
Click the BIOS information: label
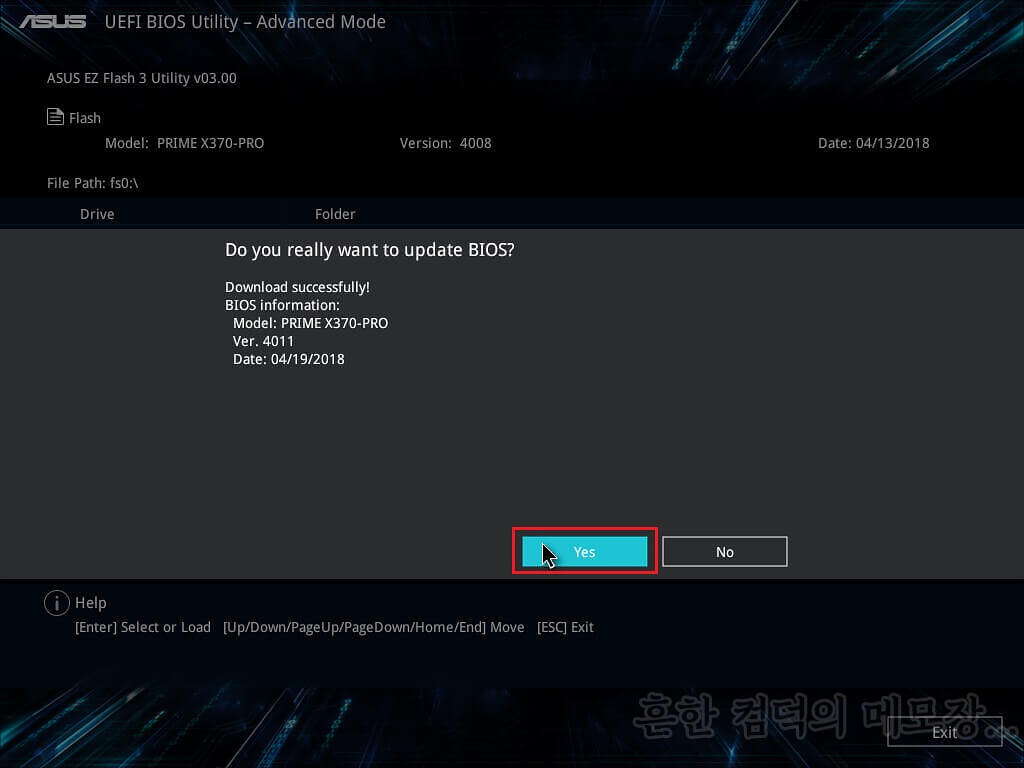click(x=282, y=305)
